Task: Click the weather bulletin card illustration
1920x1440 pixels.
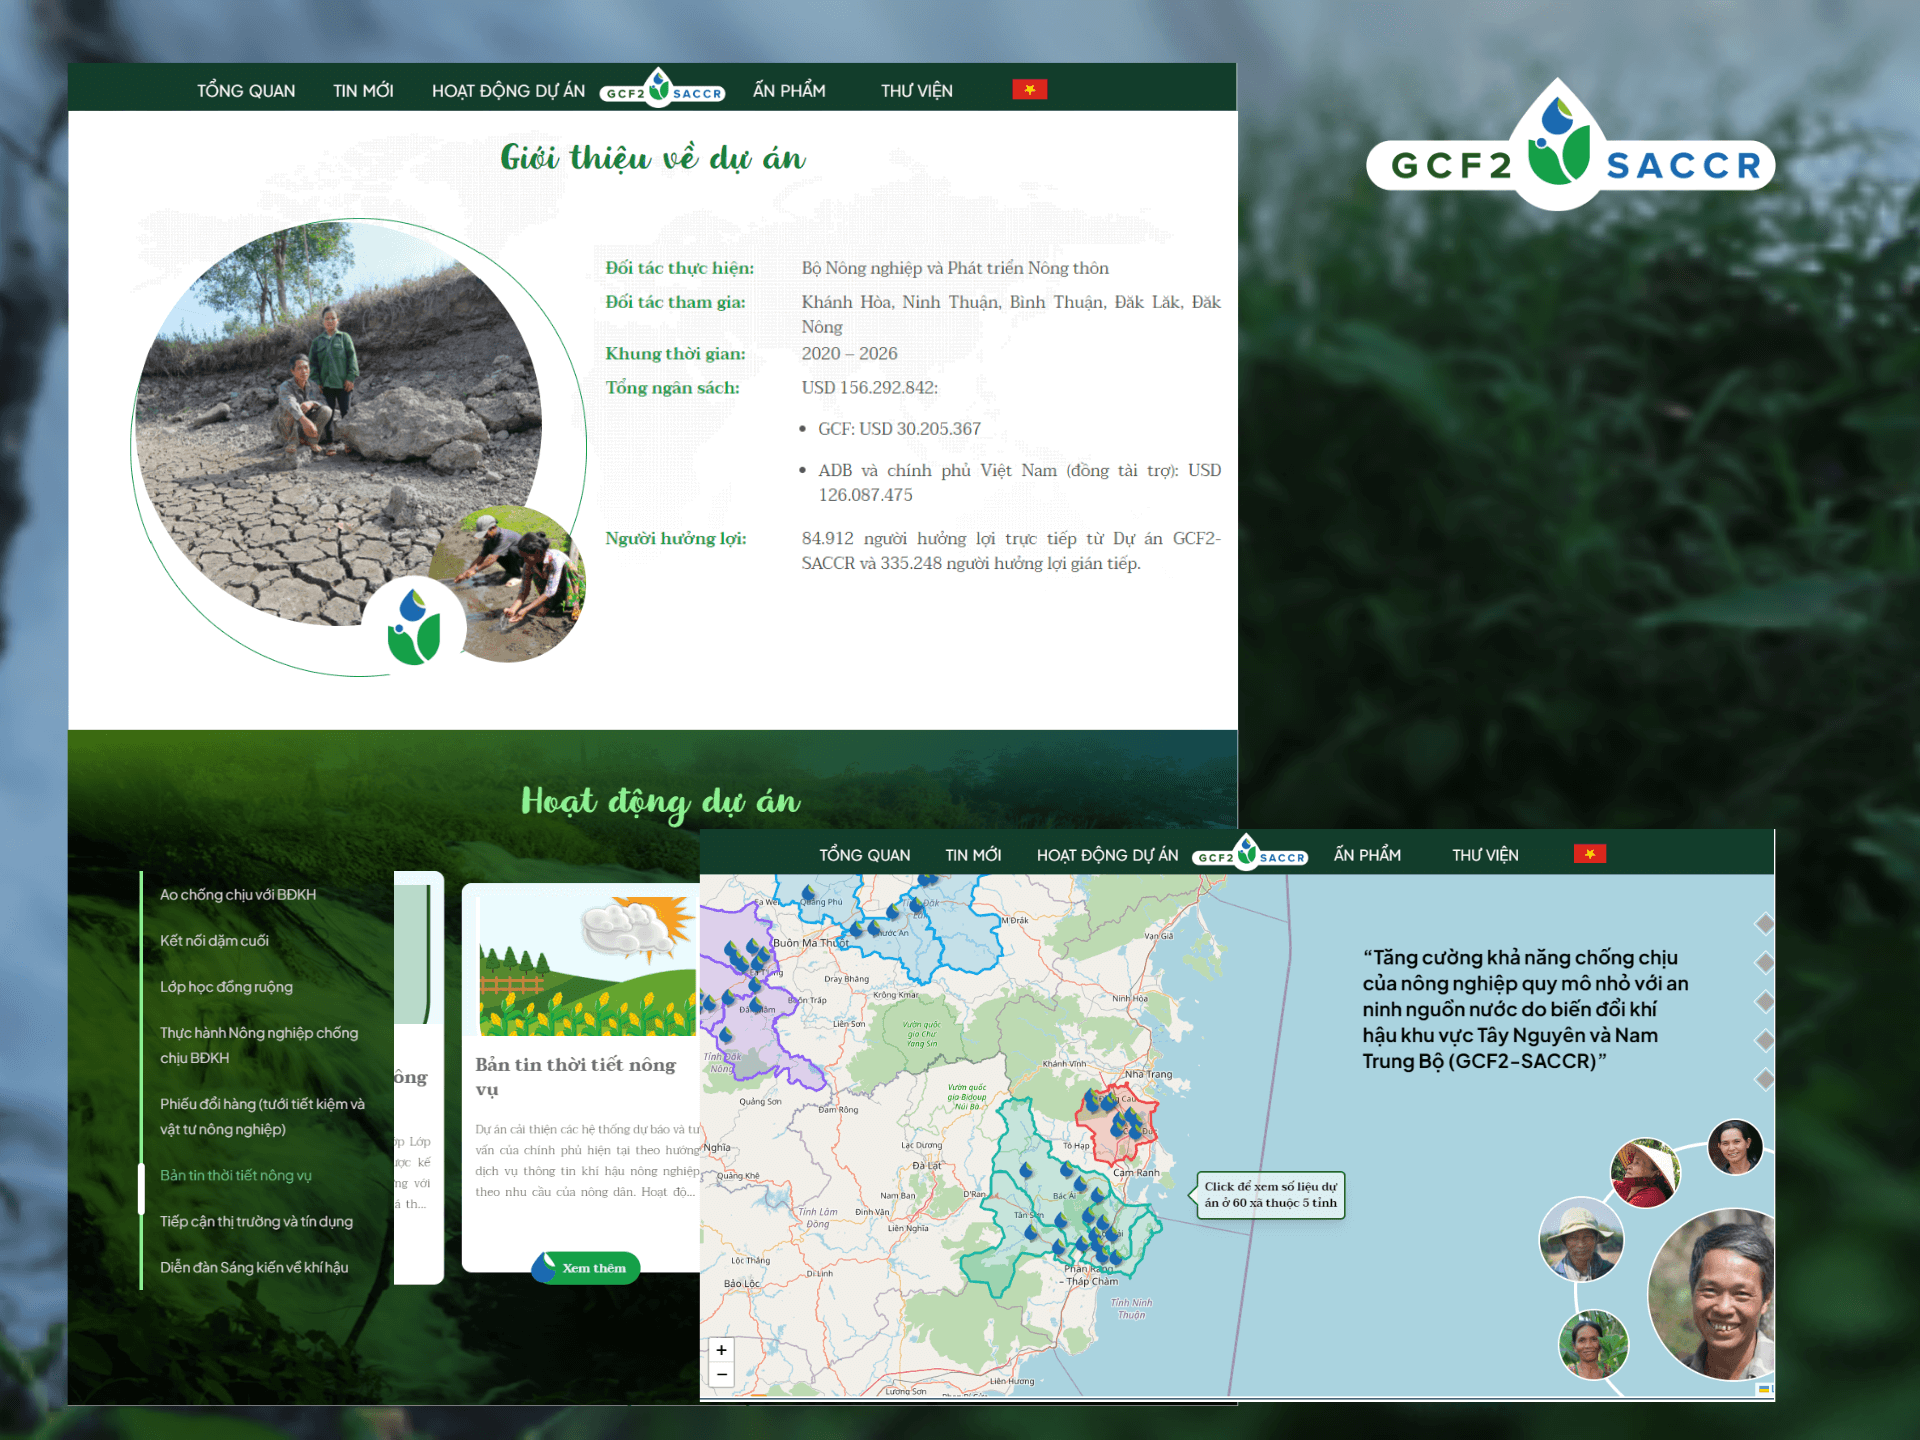Action: 586,965
